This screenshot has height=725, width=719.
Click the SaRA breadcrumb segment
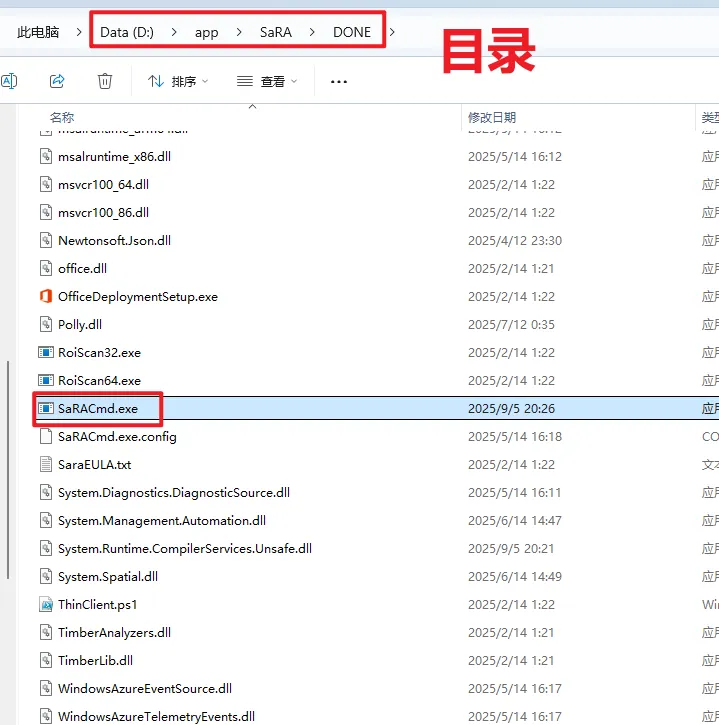coord(276,32)
